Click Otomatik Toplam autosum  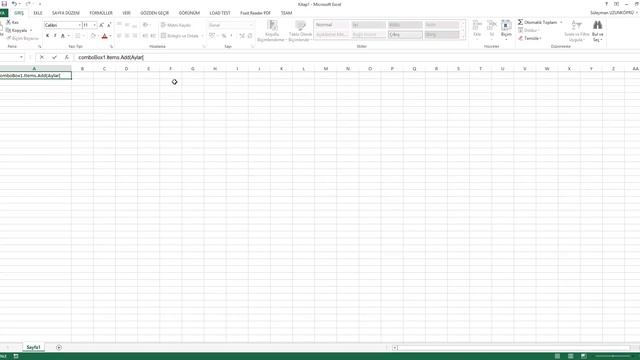tap(538, 22)
